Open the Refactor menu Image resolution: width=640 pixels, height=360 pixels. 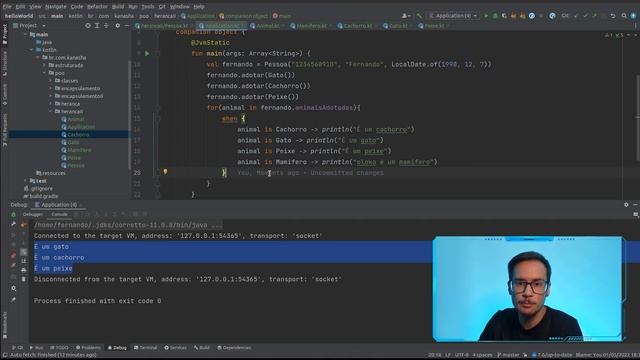coord(97,7)
